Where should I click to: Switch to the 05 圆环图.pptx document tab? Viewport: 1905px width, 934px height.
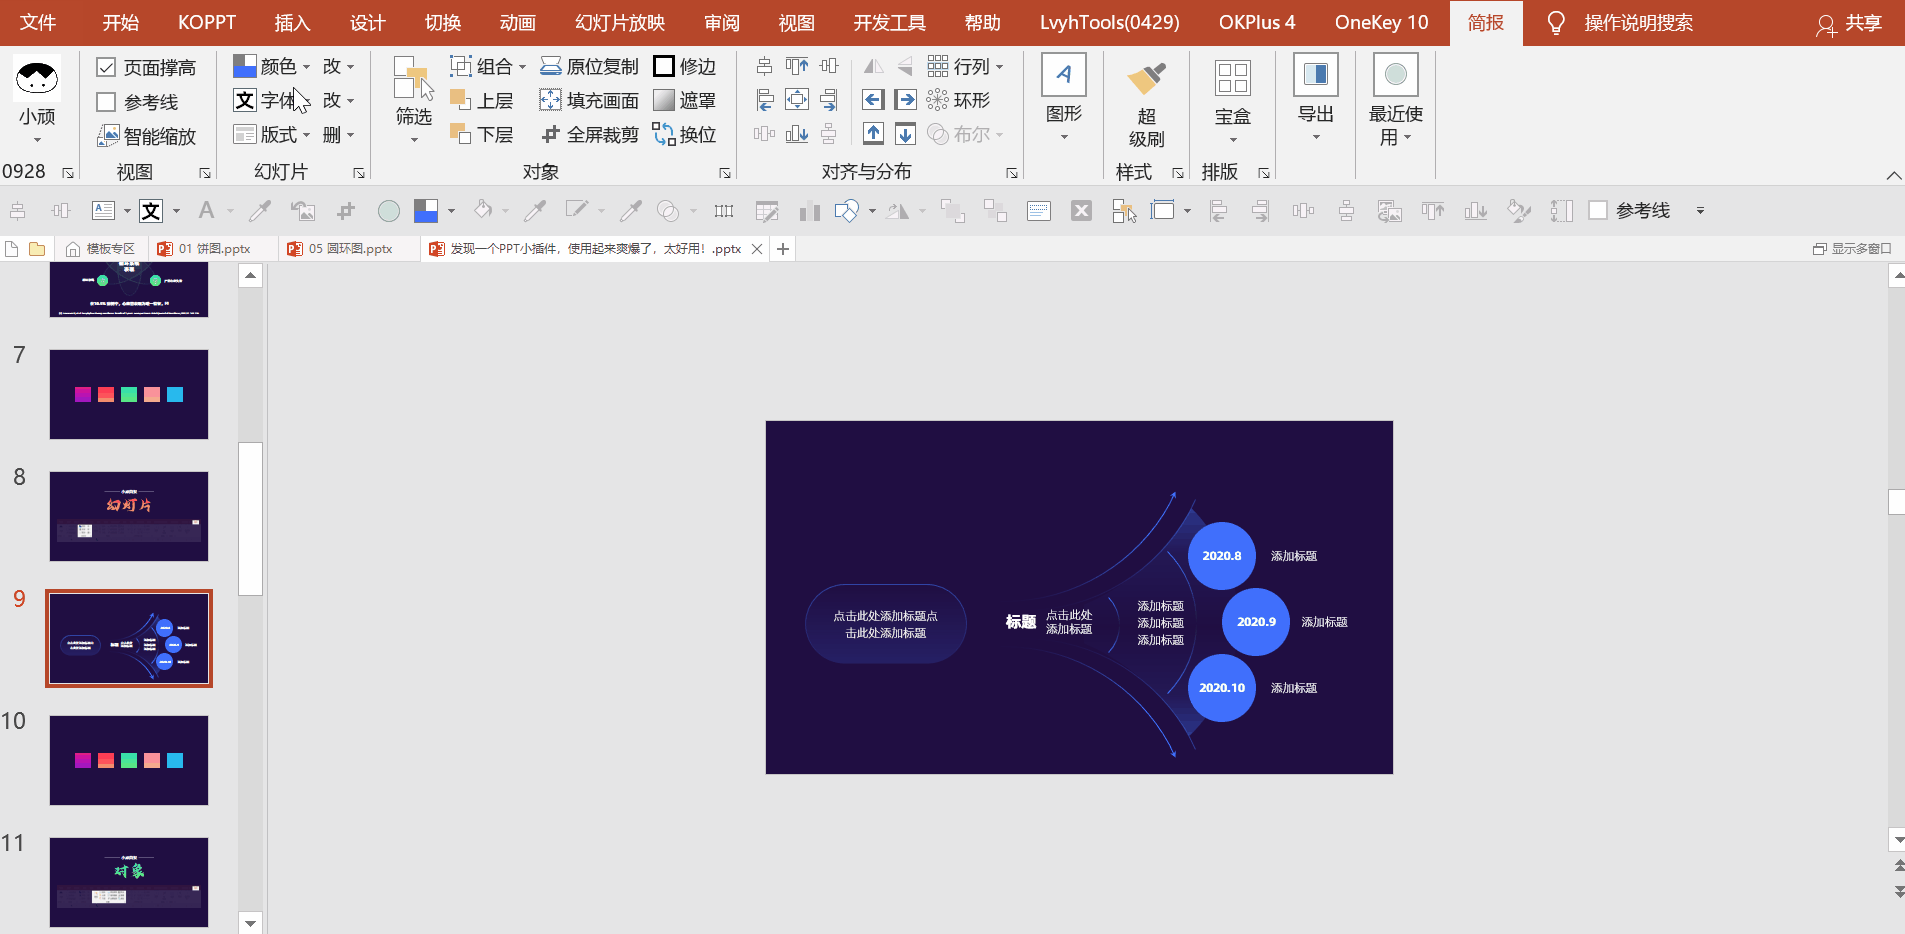tap(349, 249)
